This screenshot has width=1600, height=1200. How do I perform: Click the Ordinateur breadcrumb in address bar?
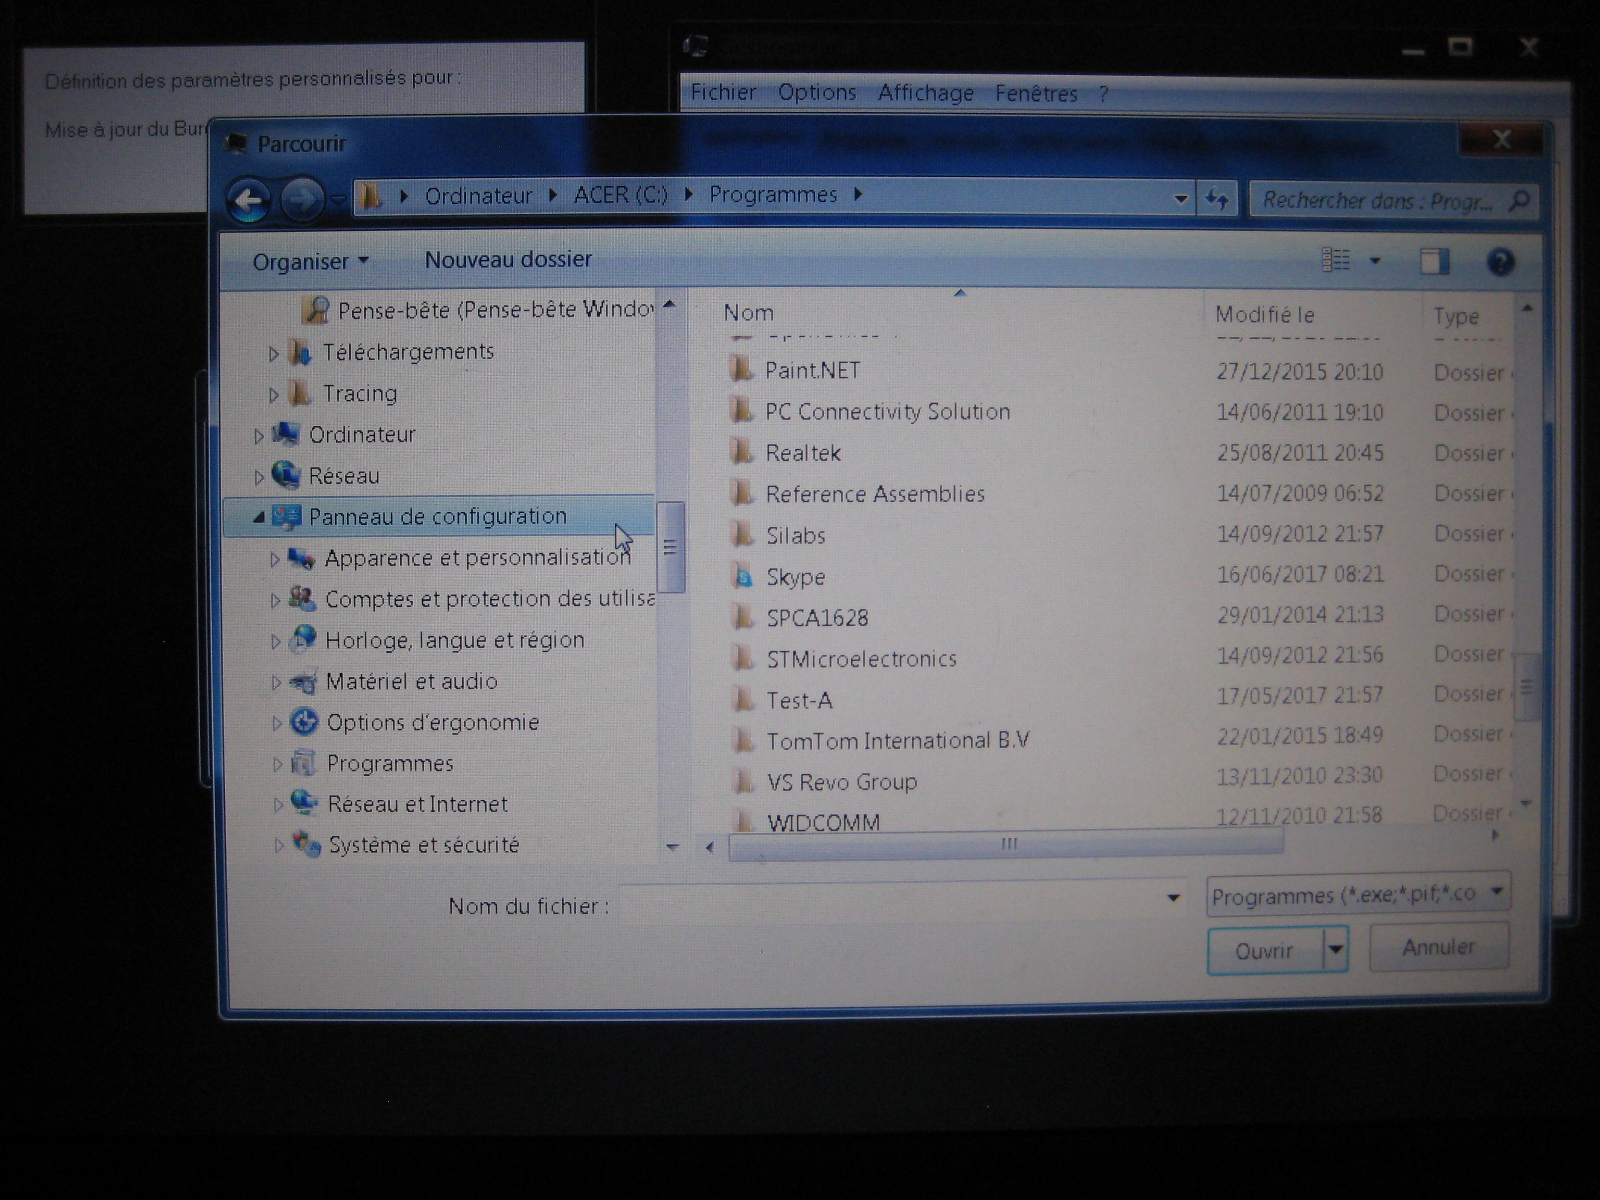478,196
